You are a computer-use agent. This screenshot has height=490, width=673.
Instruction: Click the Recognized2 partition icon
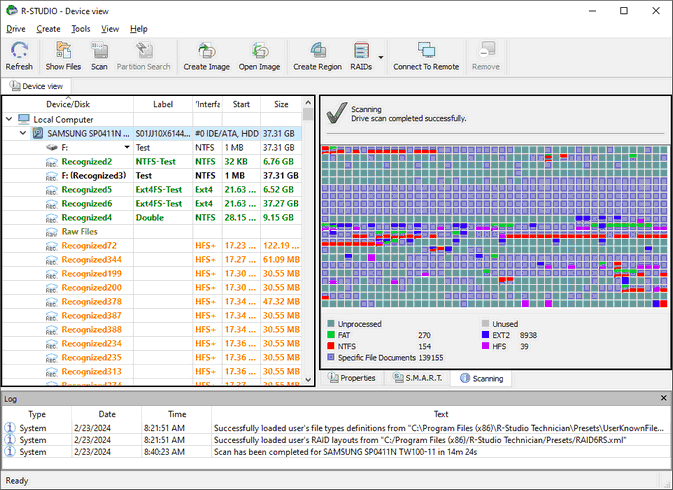(x=52, y=162)
